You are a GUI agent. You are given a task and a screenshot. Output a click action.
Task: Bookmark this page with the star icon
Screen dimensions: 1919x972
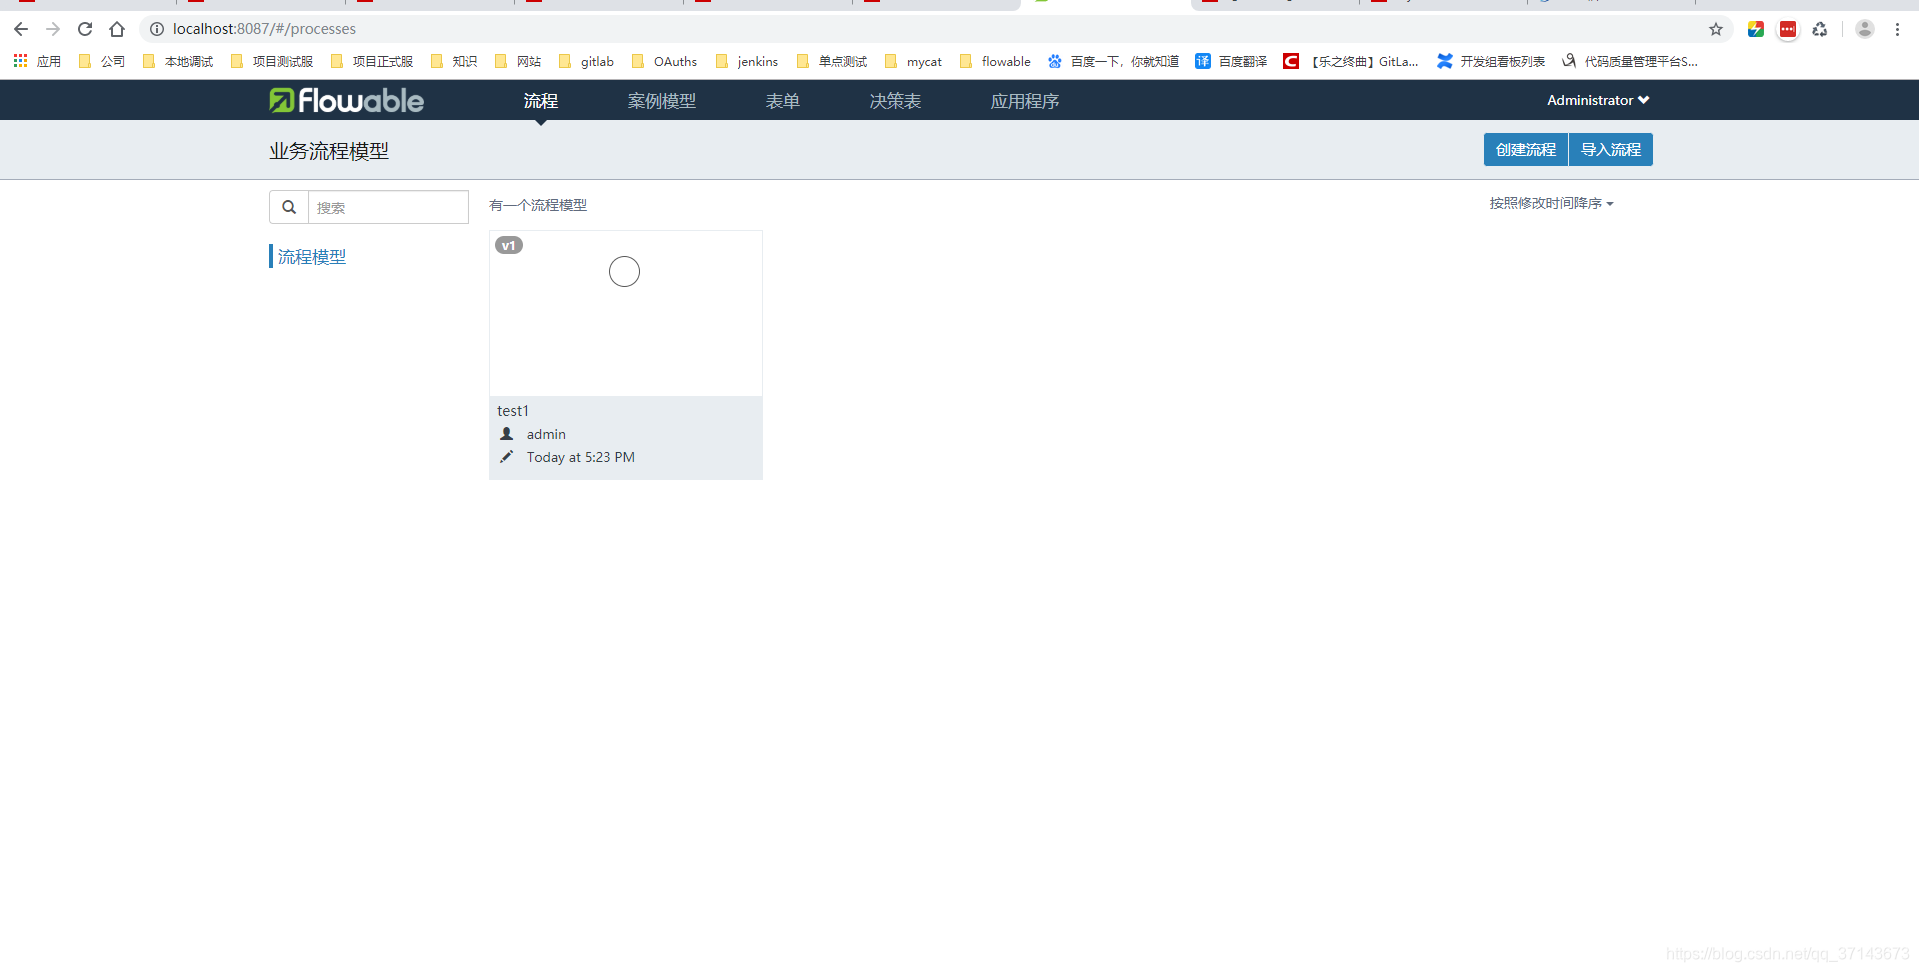point(1716,29)
